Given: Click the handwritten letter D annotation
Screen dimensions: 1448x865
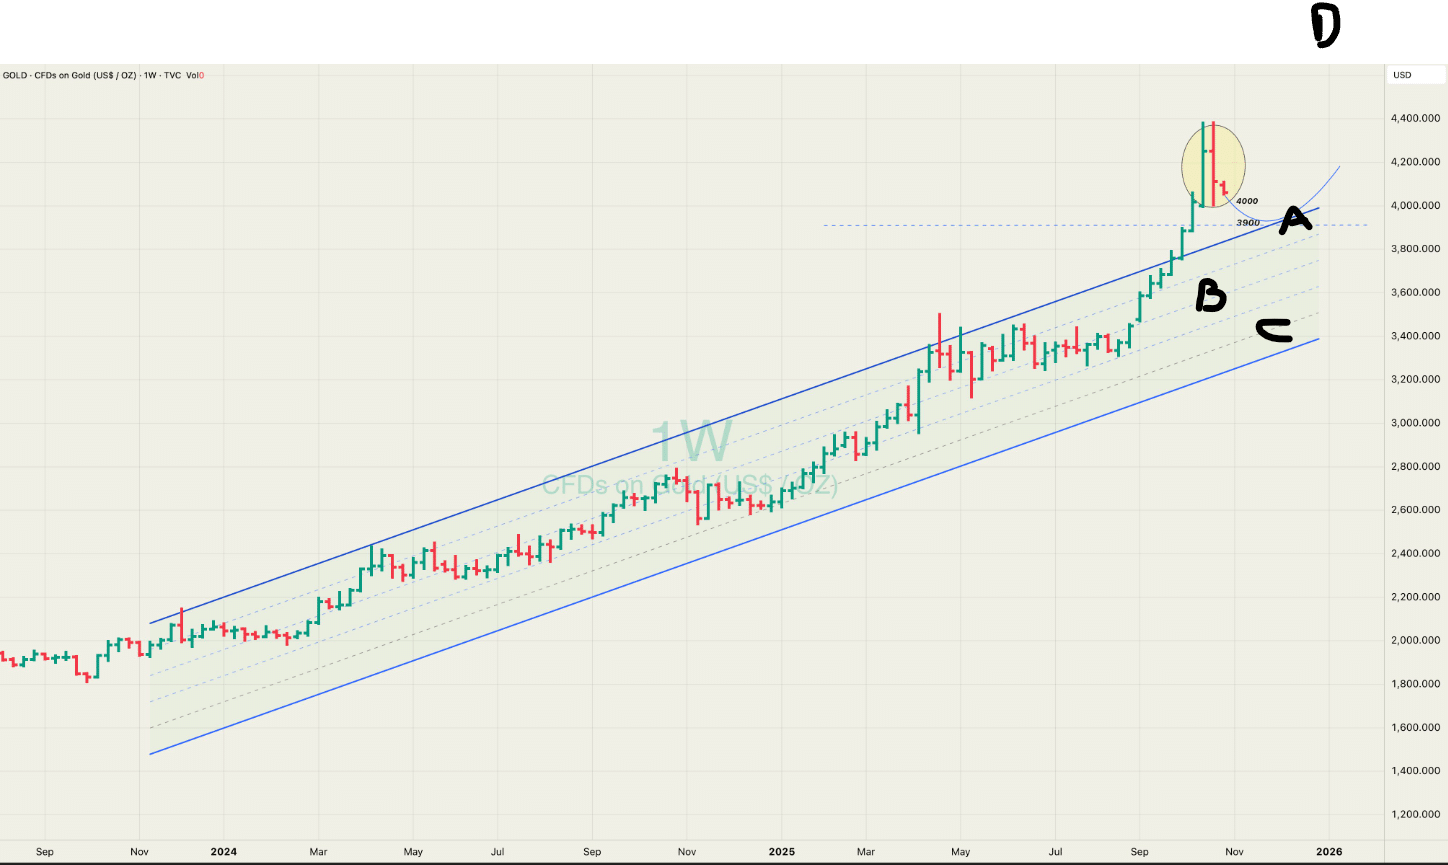Looking at the screenshot, I should [x=1325, y=27].
